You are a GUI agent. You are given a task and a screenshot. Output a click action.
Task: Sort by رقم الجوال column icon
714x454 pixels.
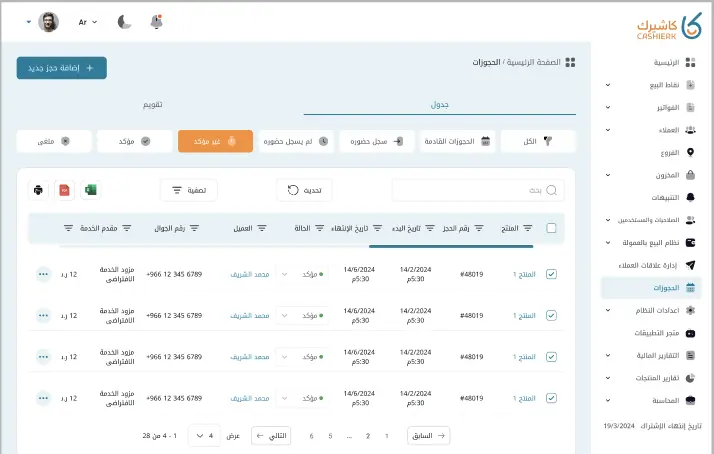click(x=194, y=228)
